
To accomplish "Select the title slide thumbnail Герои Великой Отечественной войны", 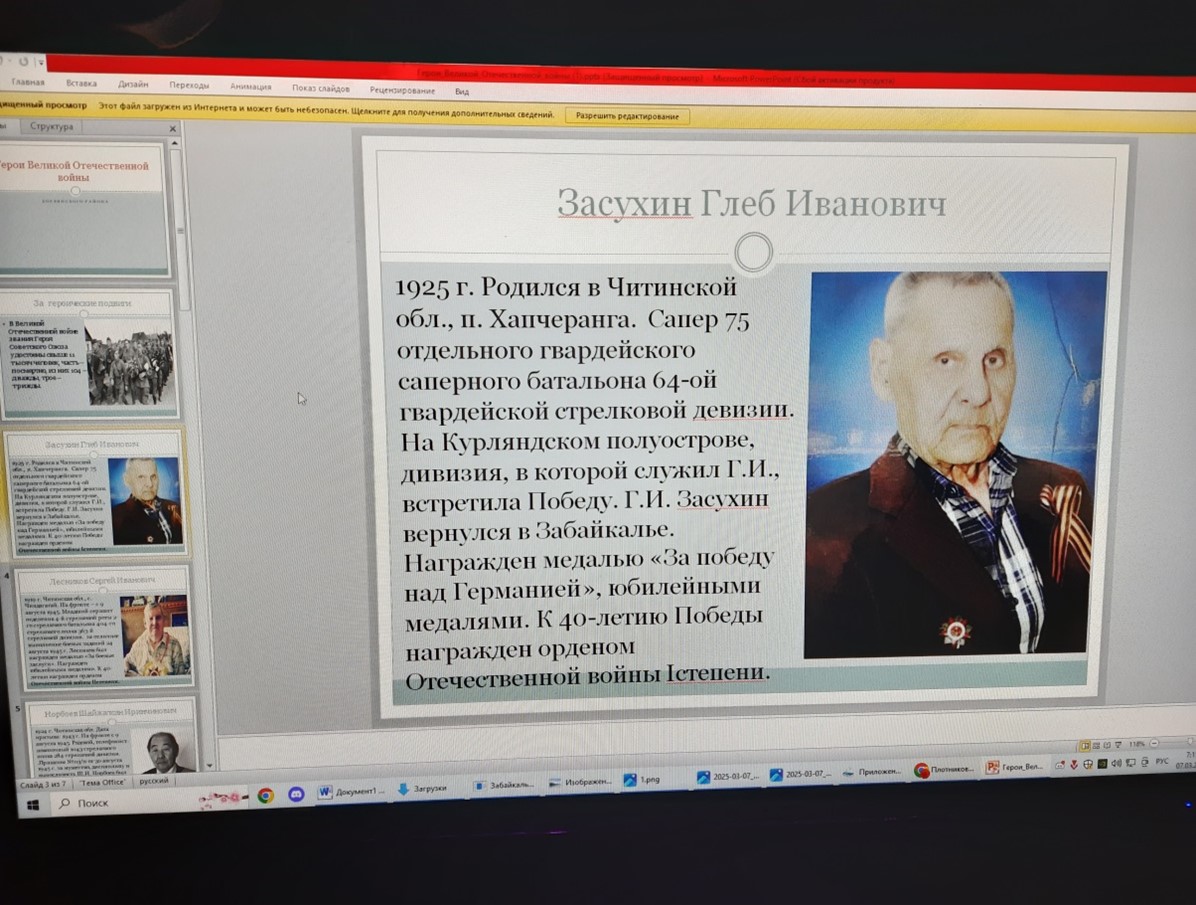I will pos(82,206).
